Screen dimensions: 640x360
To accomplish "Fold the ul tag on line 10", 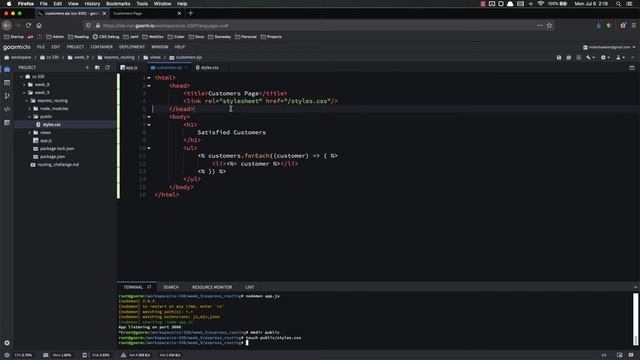I will coord(149,148).
